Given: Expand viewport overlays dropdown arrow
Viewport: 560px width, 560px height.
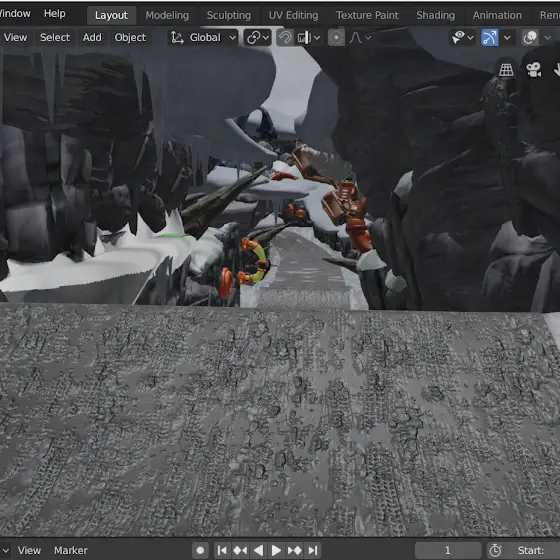Looking at the screenshot, I should (x=547, y=38).
